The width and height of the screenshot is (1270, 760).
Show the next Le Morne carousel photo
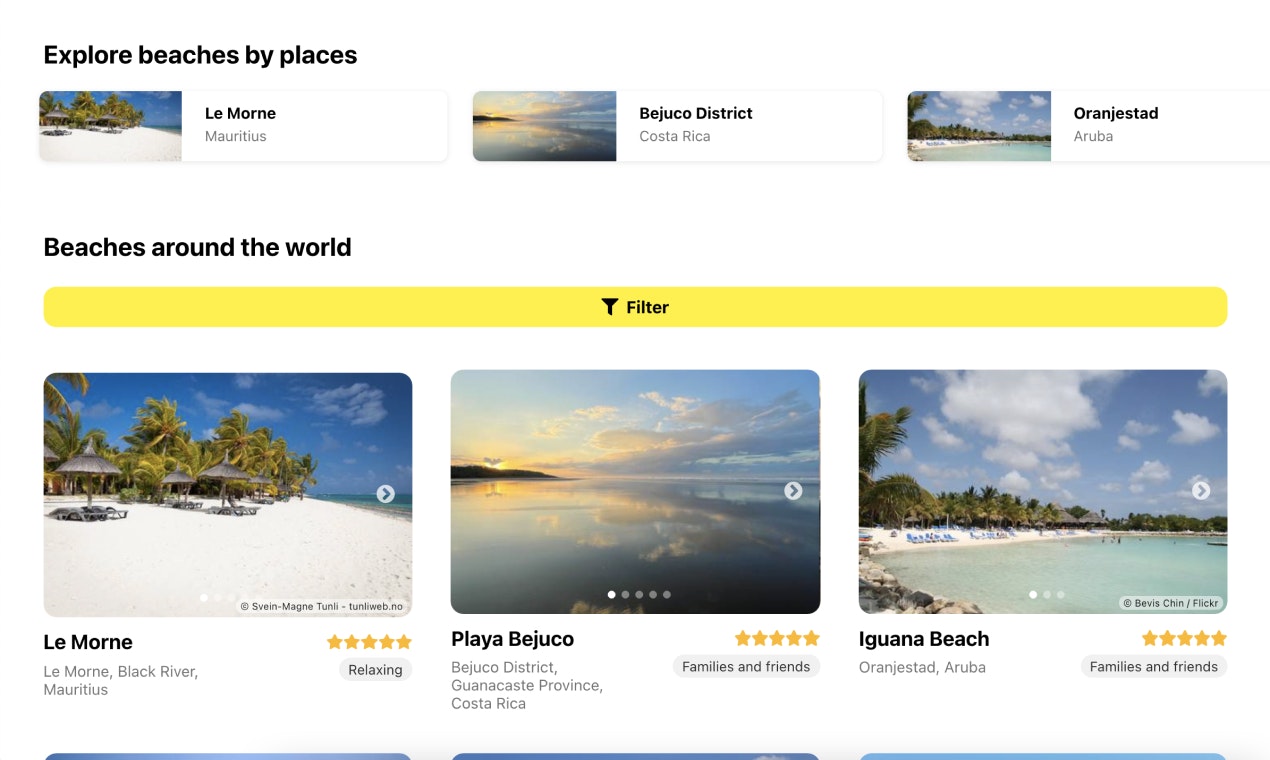pyautogui.click(x=385, y=493)
